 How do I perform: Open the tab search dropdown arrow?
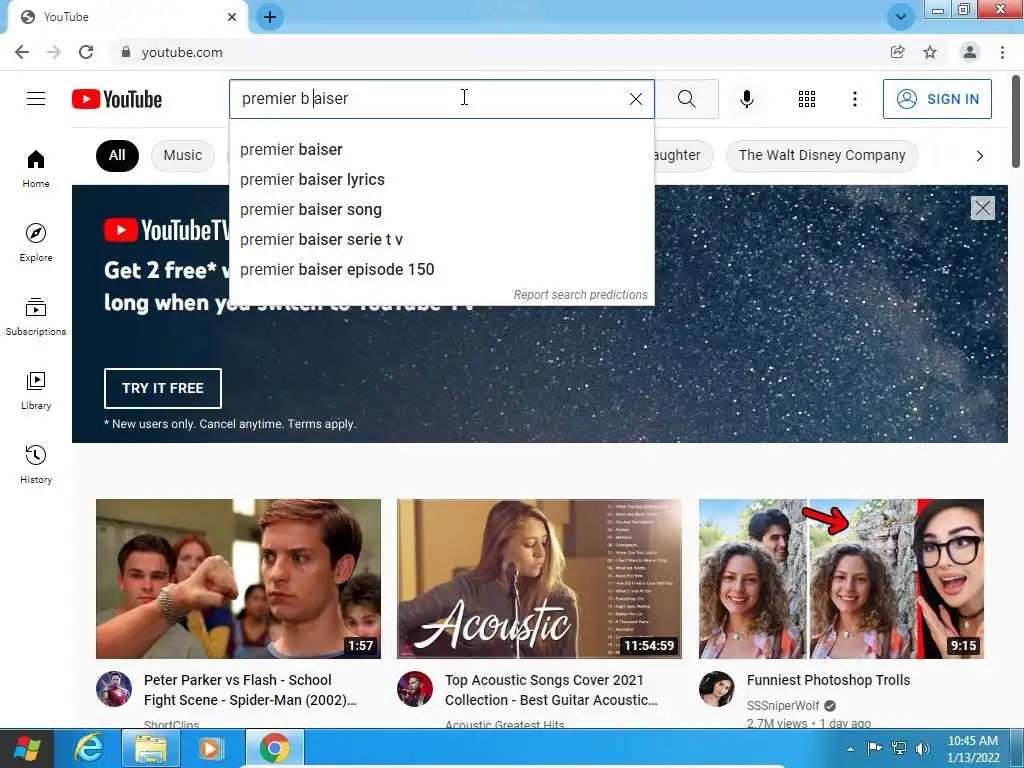click(x=900, y=17)
